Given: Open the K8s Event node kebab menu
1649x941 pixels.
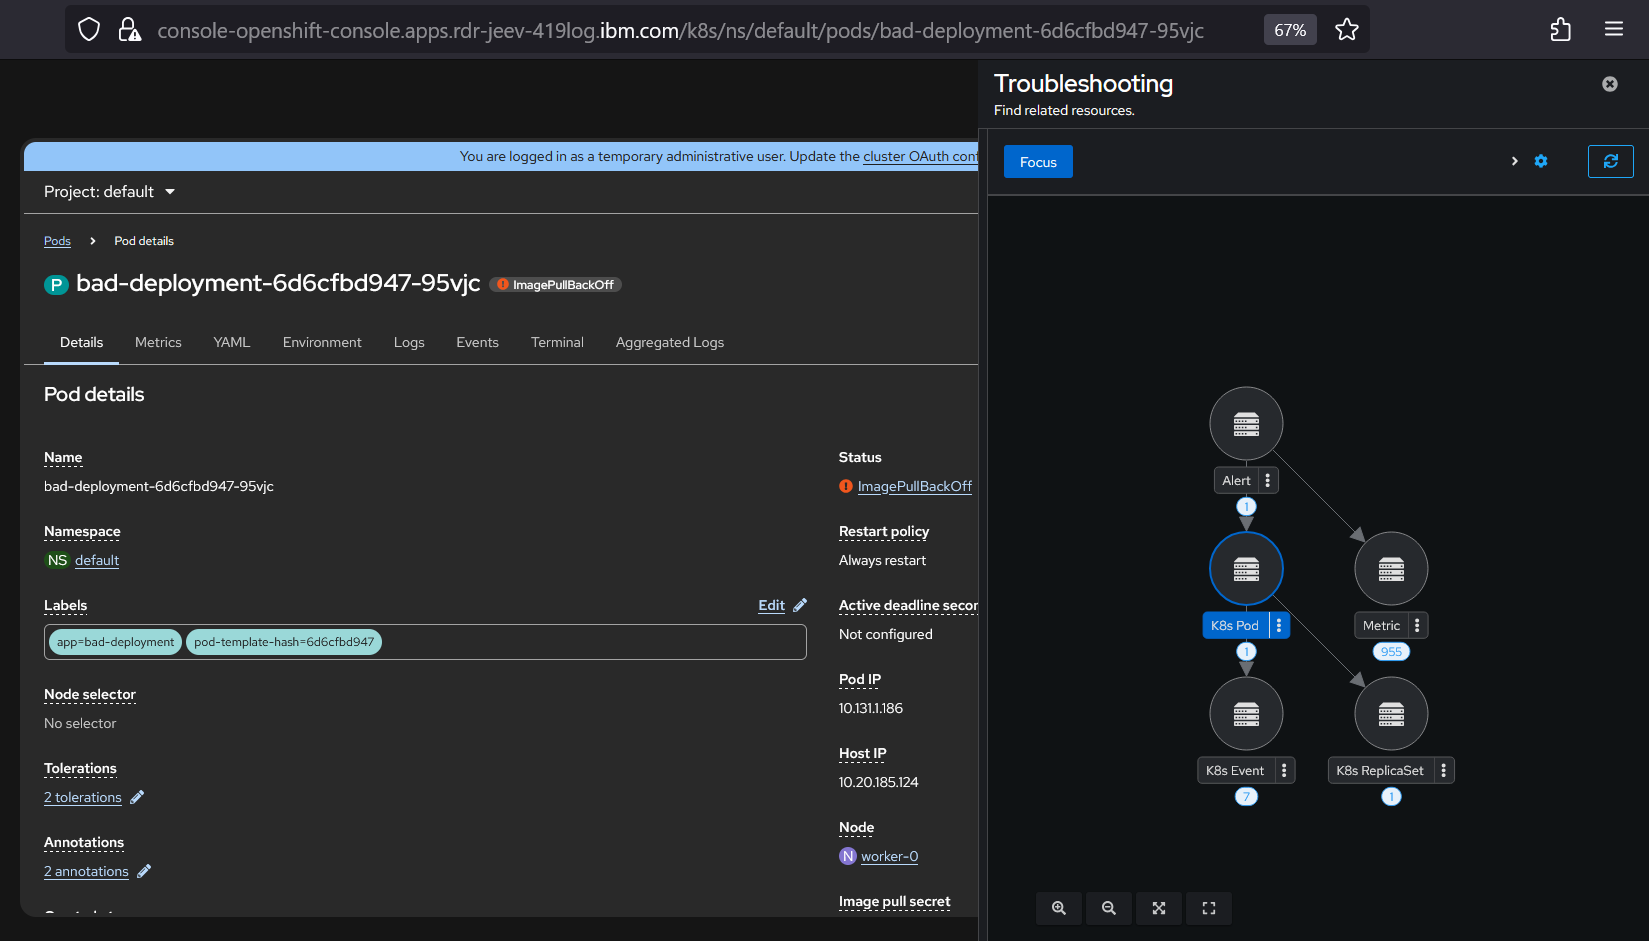Looking at the screenshot, I should tap(1284, 770).
